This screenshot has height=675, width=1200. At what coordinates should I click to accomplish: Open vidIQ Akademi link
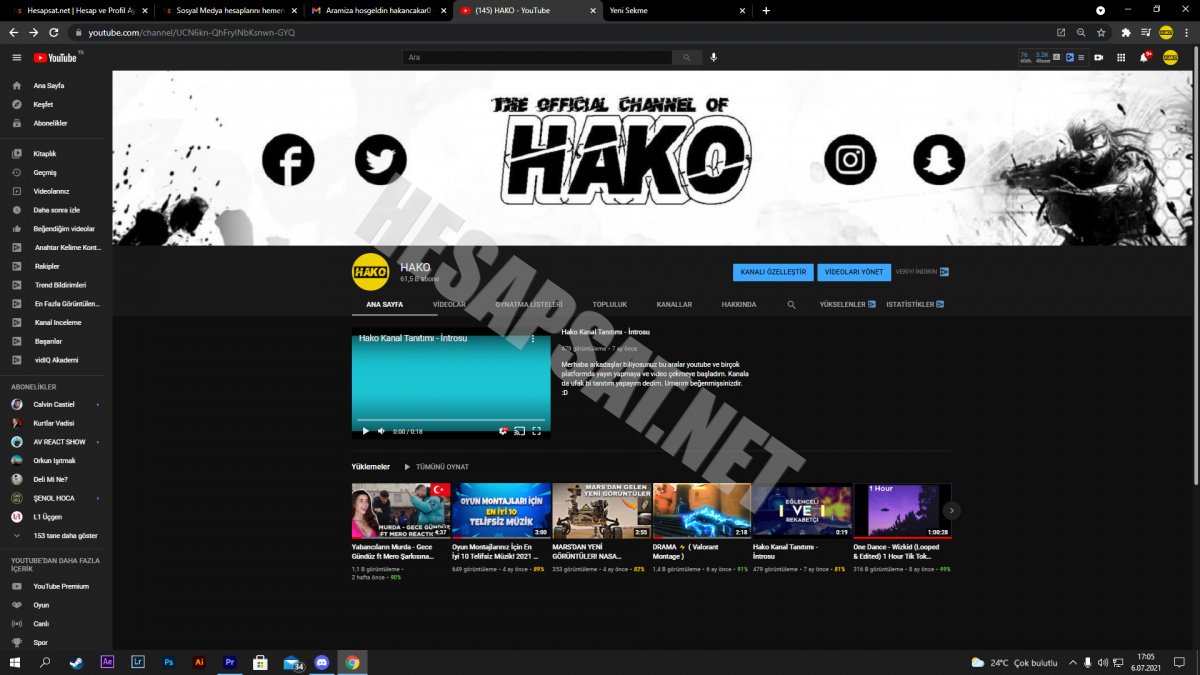pyautogui.click(x=56, y=360)
